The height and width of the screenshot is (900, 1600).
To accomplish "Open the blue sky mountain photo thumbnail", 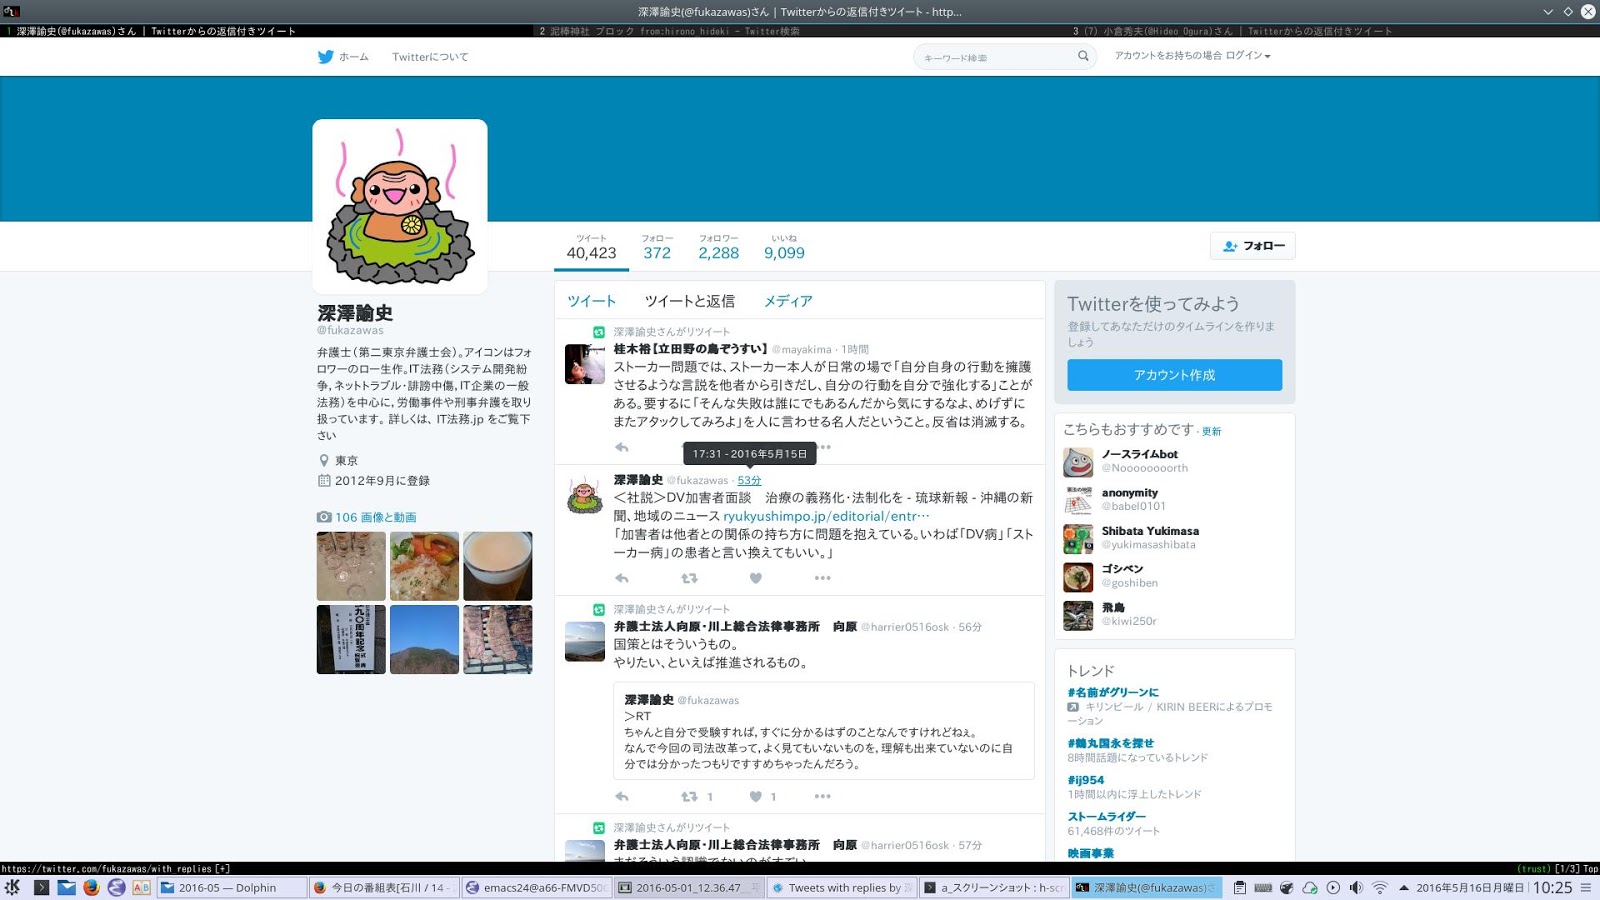I will (x=424, y=639).
